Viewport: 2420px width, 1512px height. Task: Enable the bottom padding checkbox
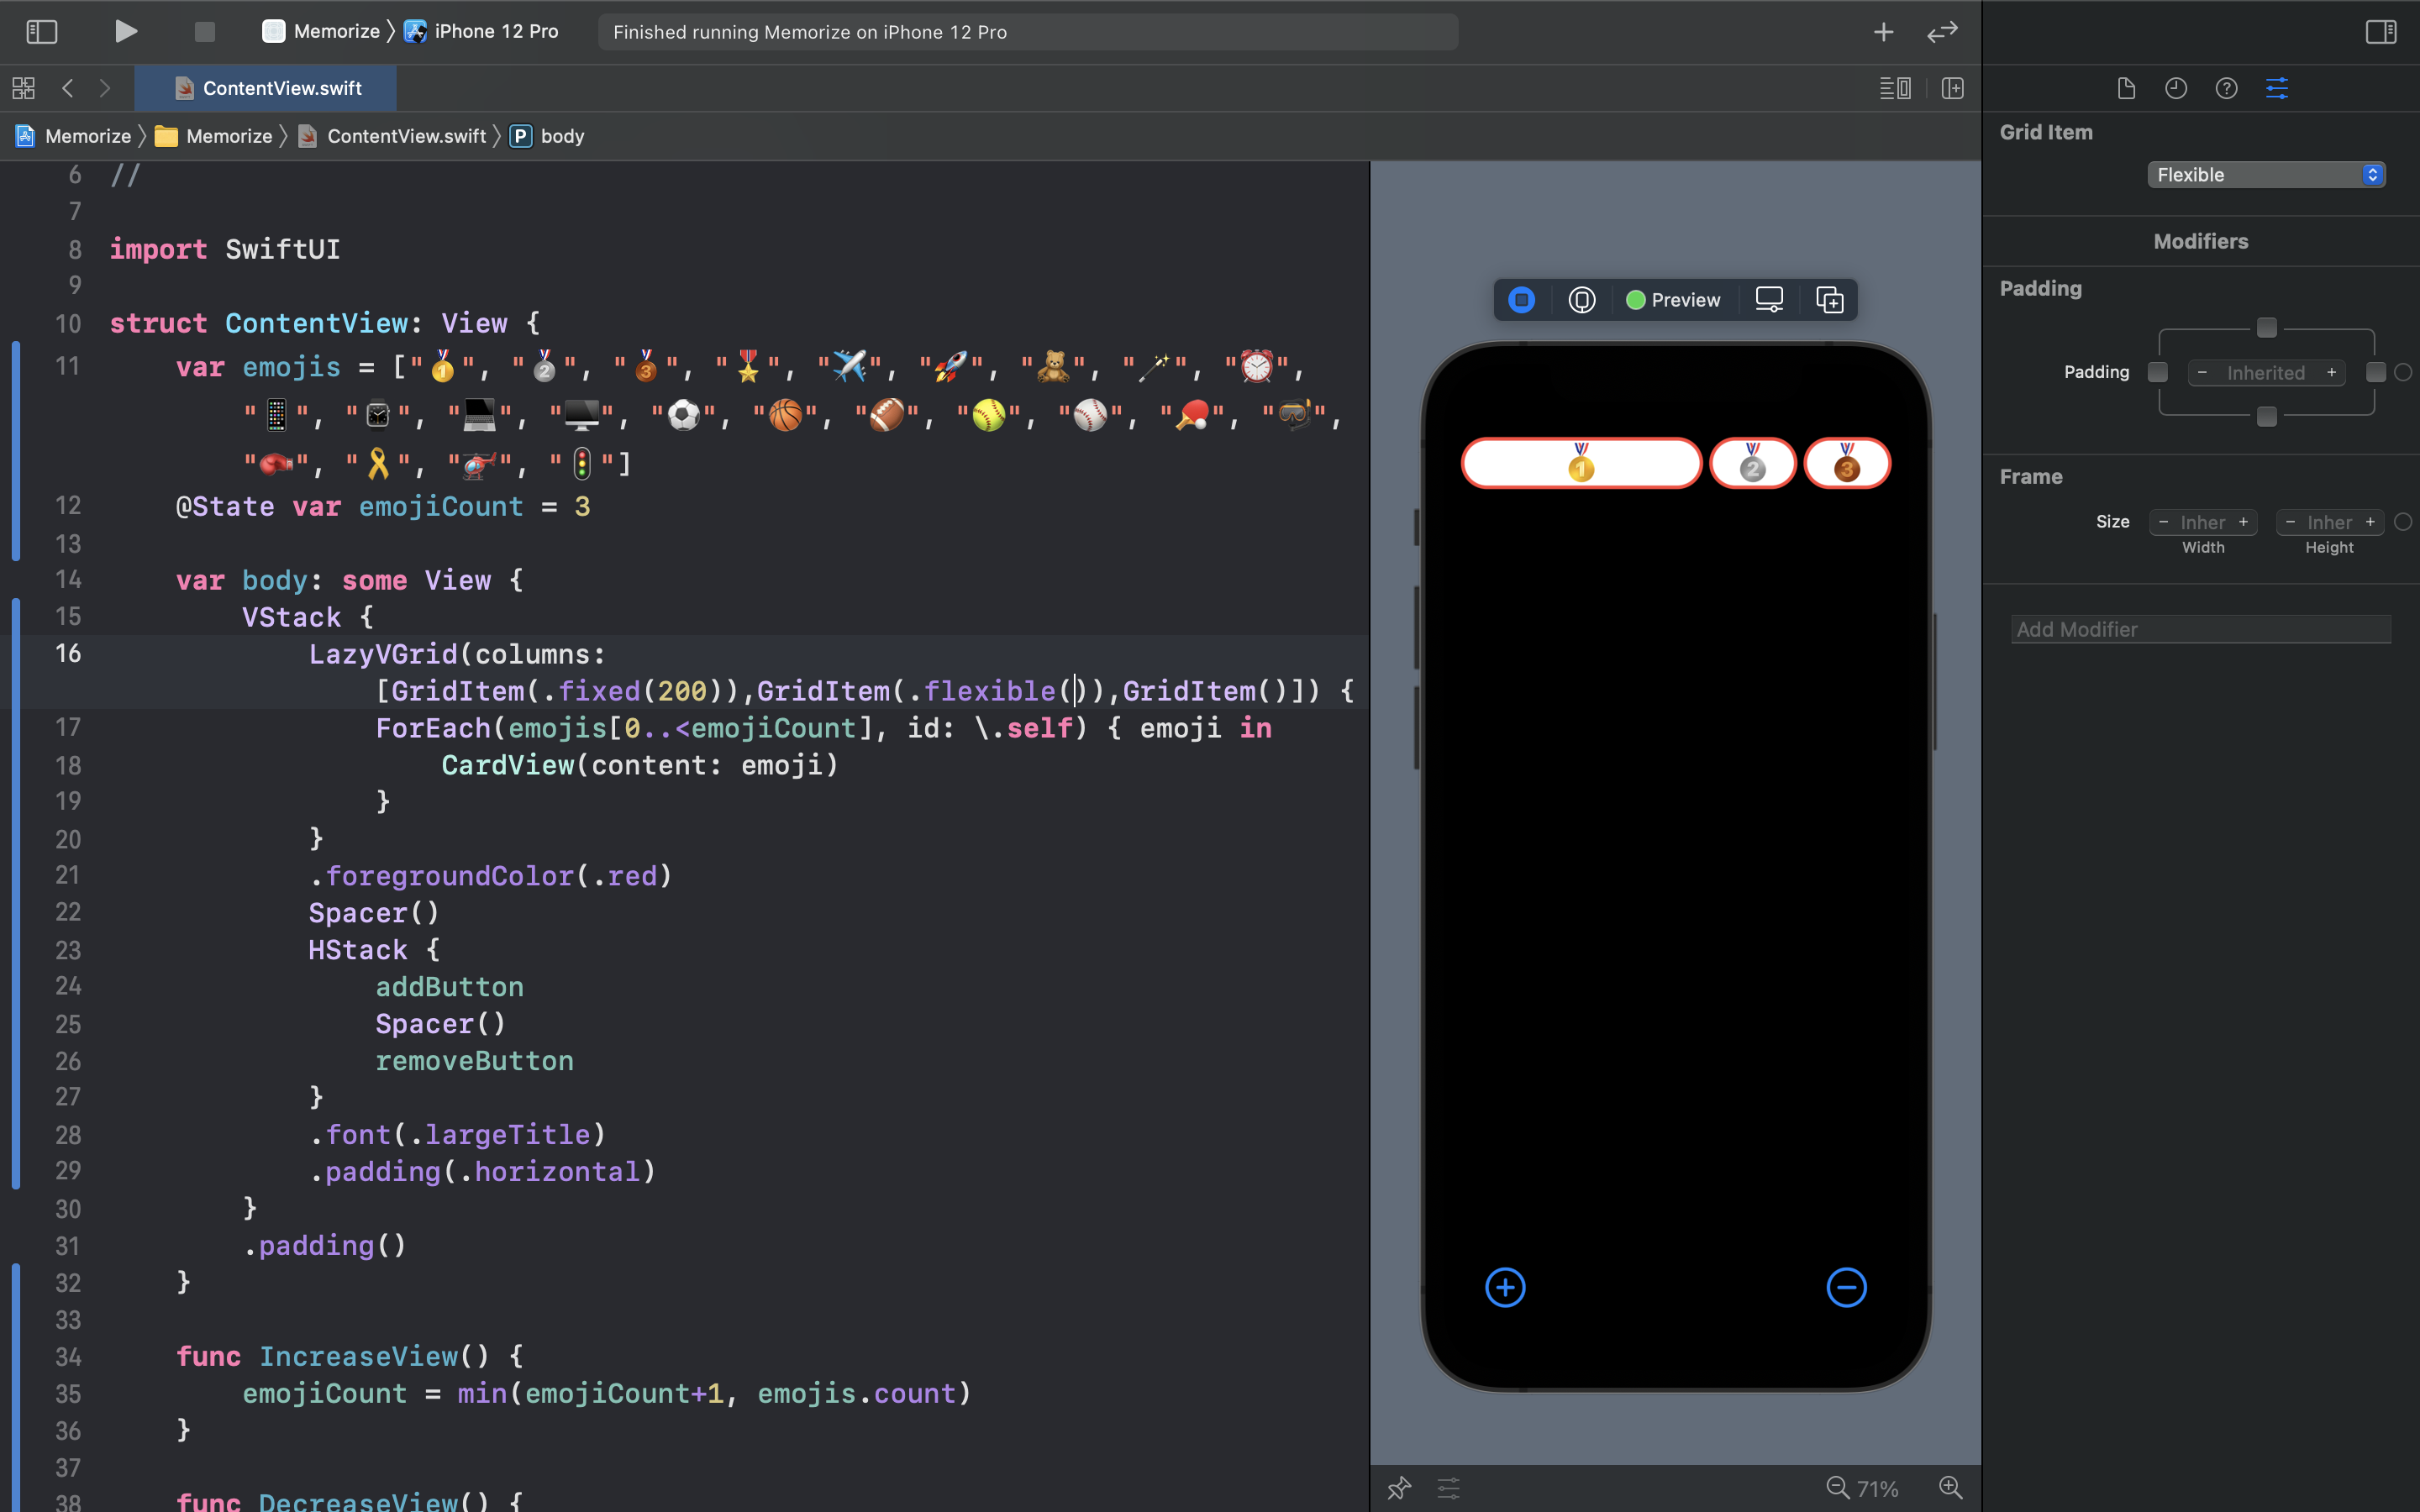(2266, 416)
